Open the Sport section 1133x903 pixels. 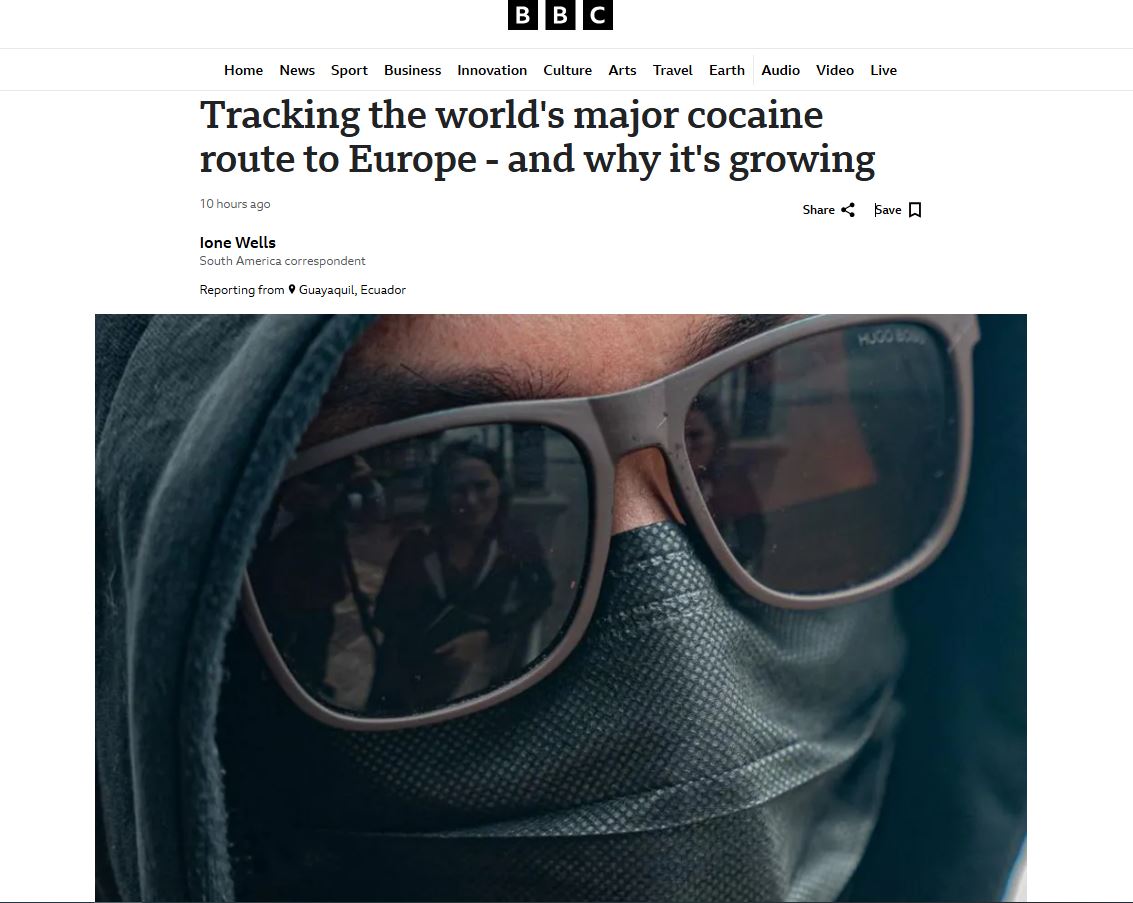[349, 70]
